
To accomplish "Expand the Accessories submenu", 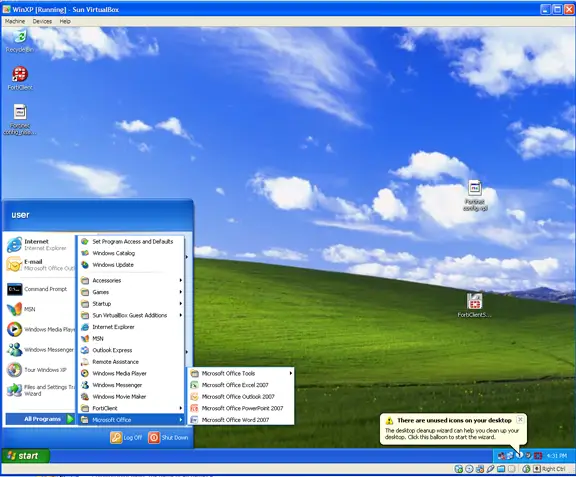I will pos(132,280).
